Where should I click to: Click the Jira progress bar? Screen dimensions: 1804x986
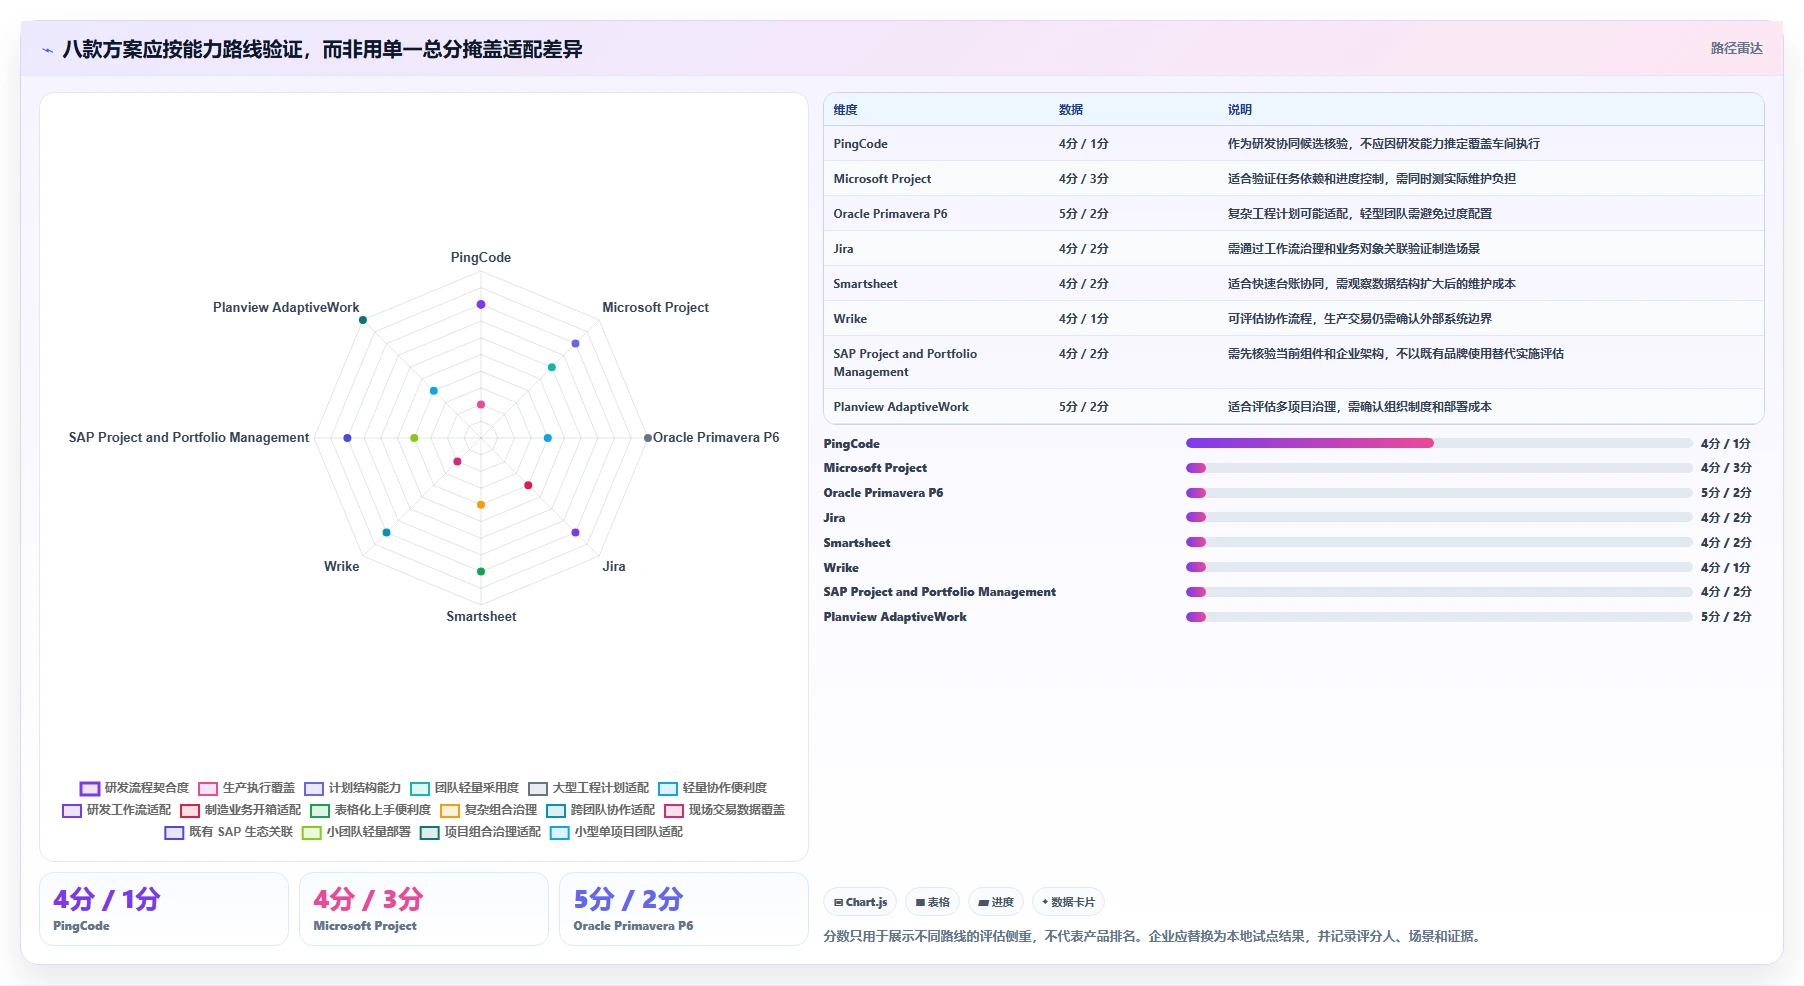point(1439,517)
